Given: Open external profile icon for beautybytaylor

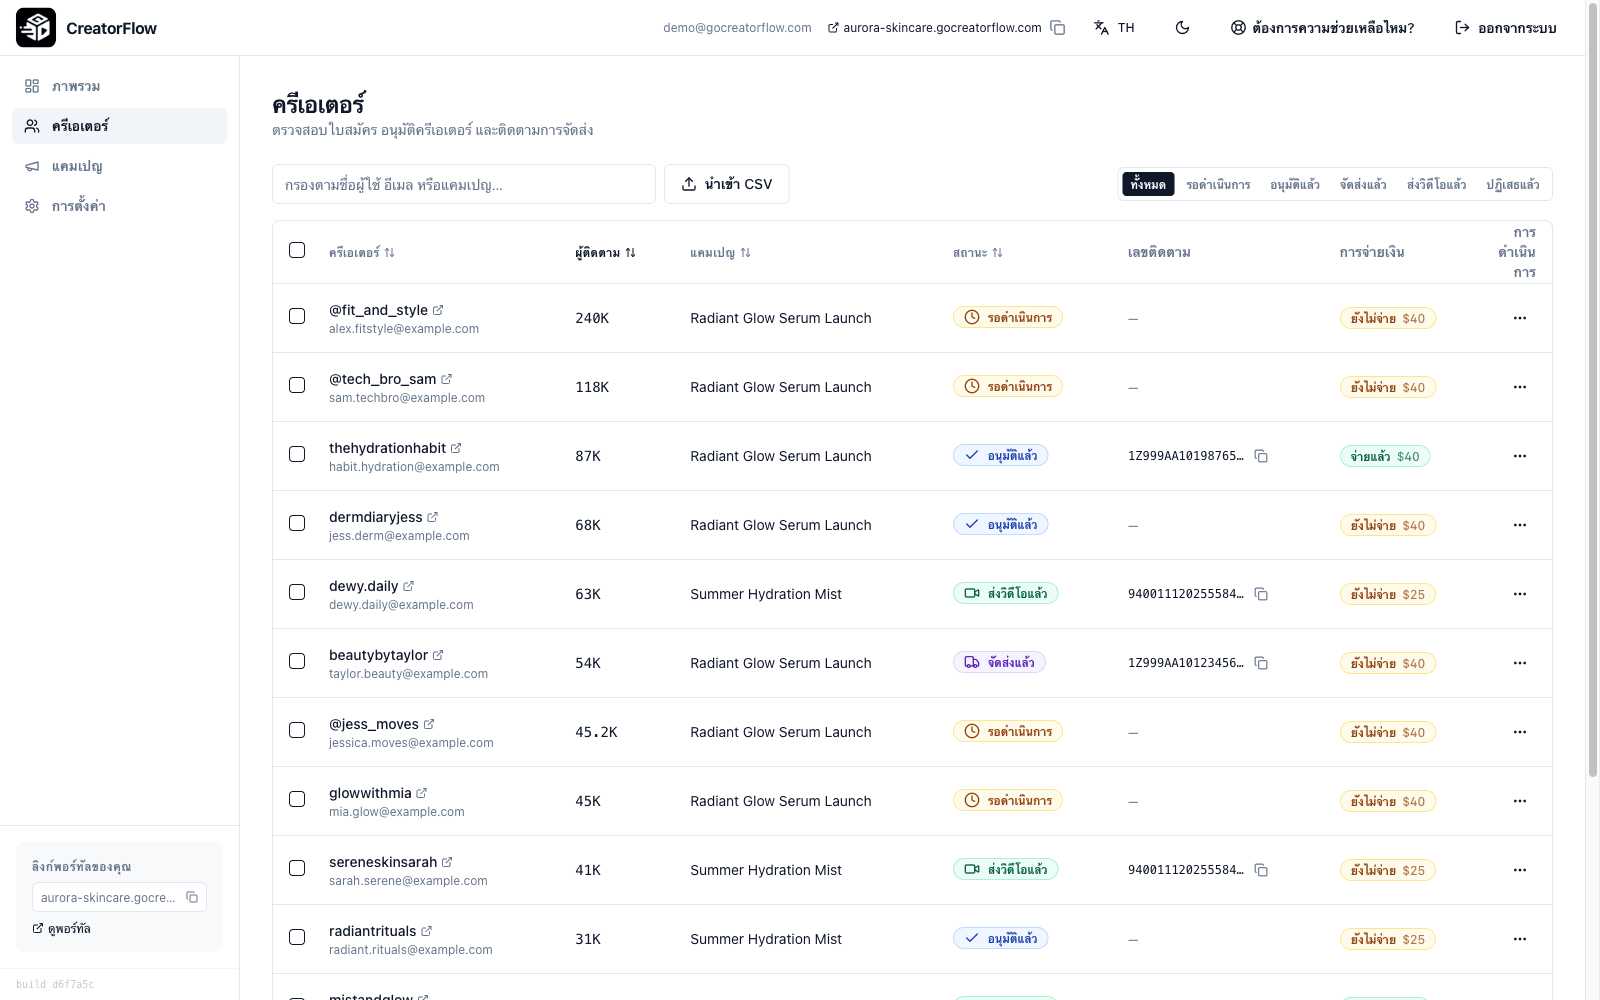Looking at the screenshot, I should point(438,655).
